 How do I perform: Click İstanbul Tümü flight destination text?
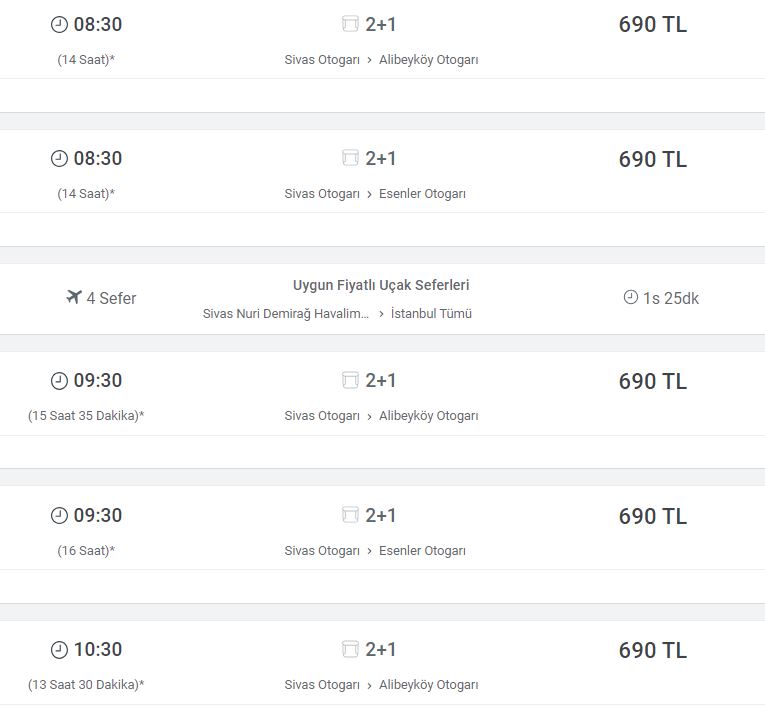pyautogui.click(x=431, y=314)
